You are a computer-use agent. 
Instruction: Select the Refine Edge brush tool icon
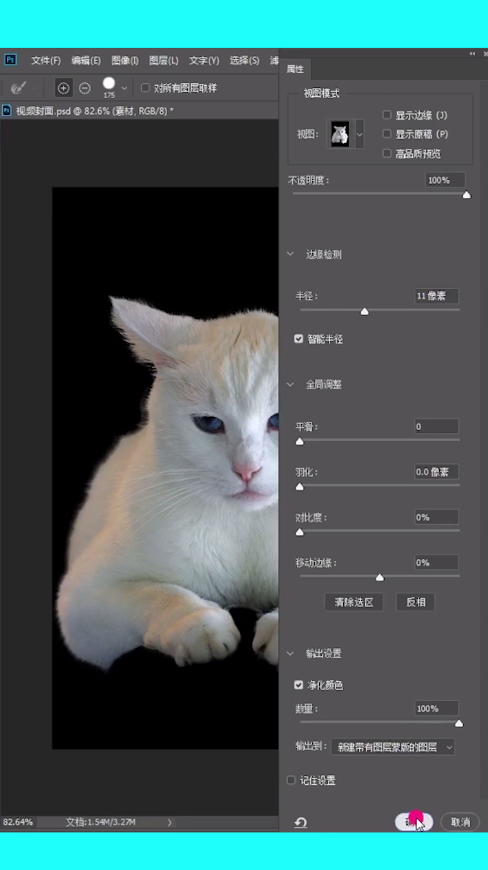pos(18,88)
